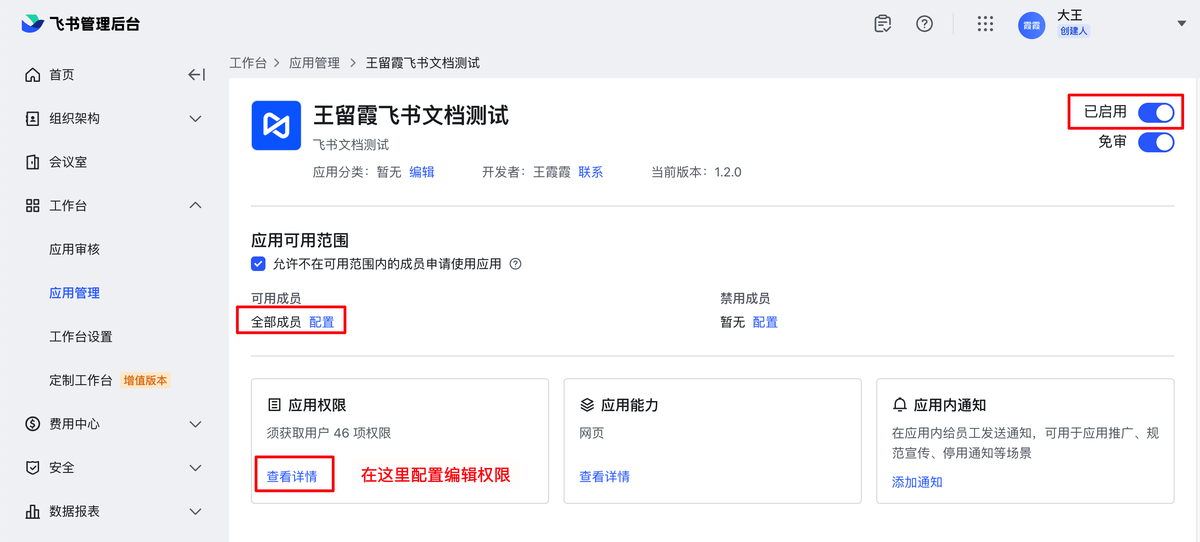Open the task checklist icon in header
The width and height of the screenshot is (1200, 542).
tap(882, 24)
